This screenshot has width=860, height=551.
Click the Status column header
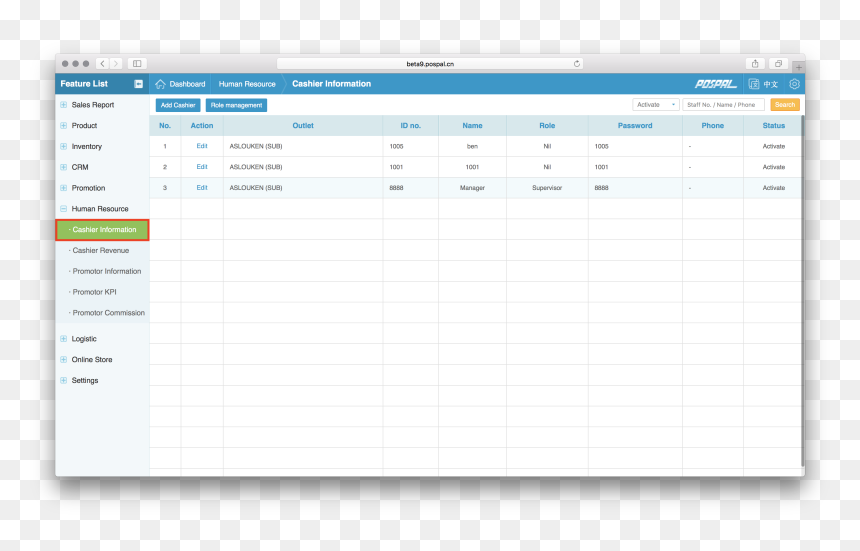773,126
